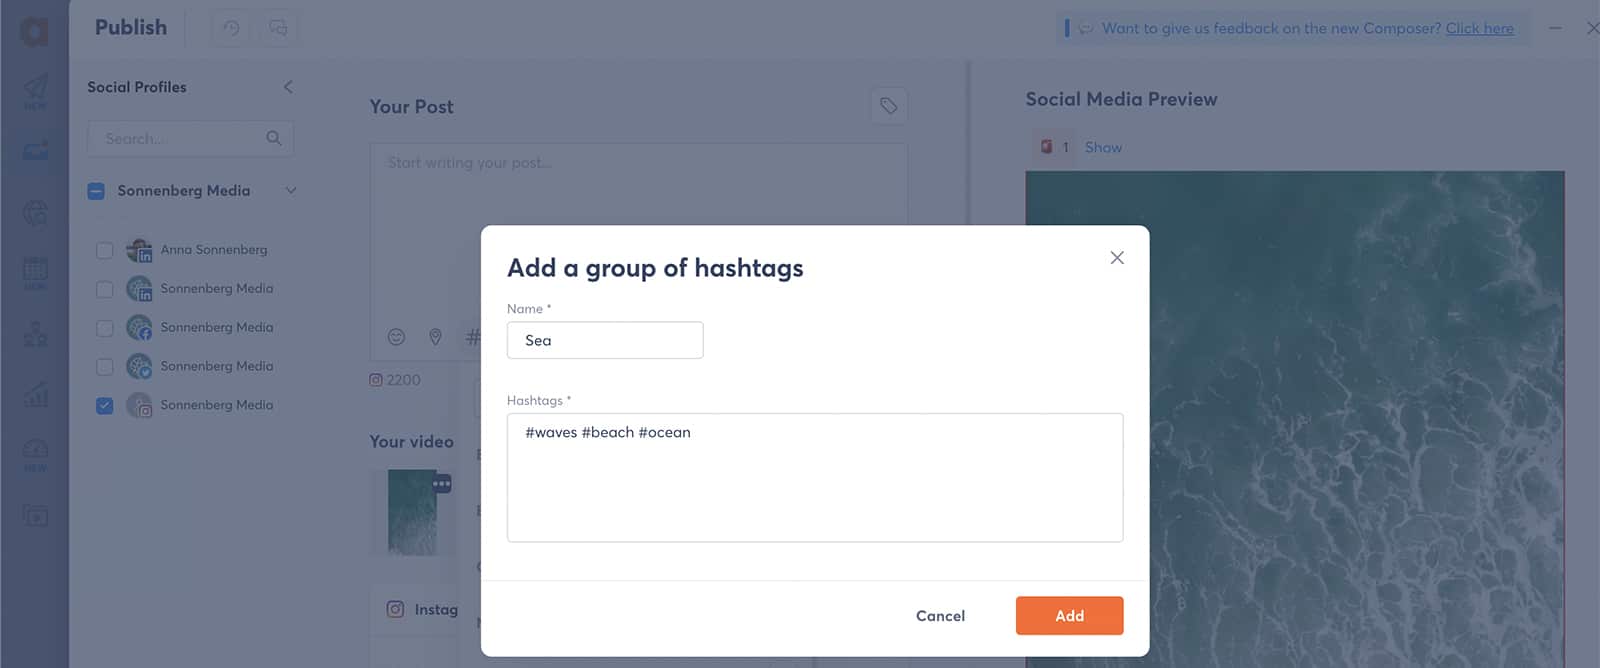Click the Name field containing Sea
1600x668 pixels.
(x=605, y=340)
